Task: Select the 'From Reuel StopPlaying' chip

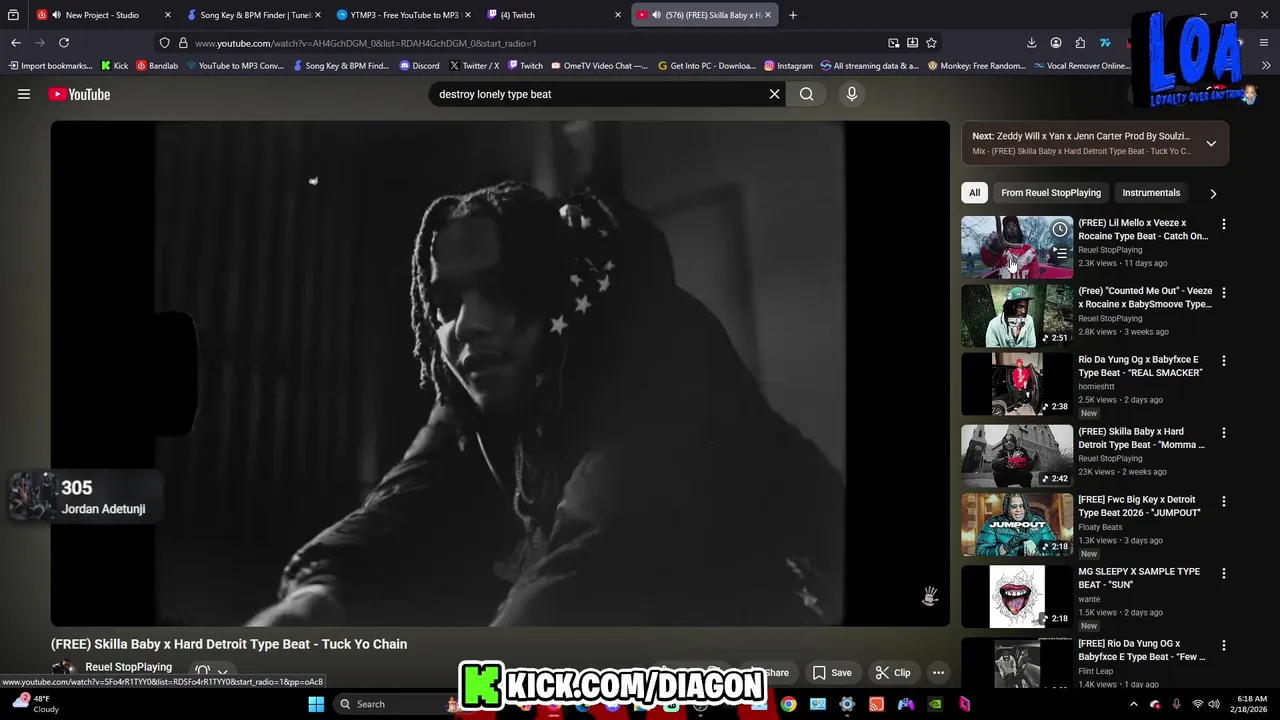Action: [1051, 193]
